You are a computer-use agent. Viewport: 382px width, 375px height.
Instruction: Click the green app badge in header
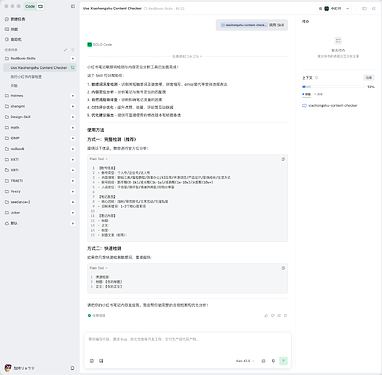[x=327, y=8]
